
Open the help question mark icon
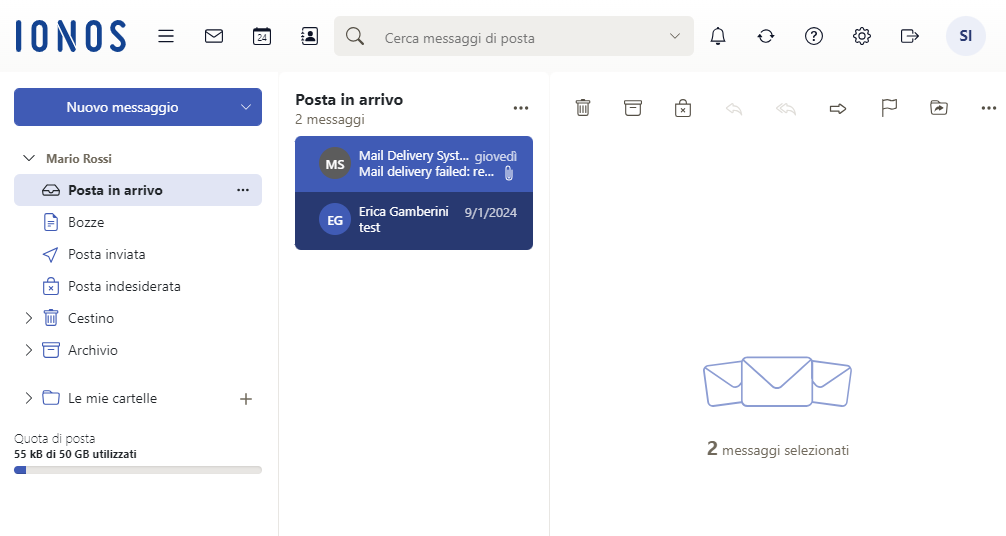814,36
